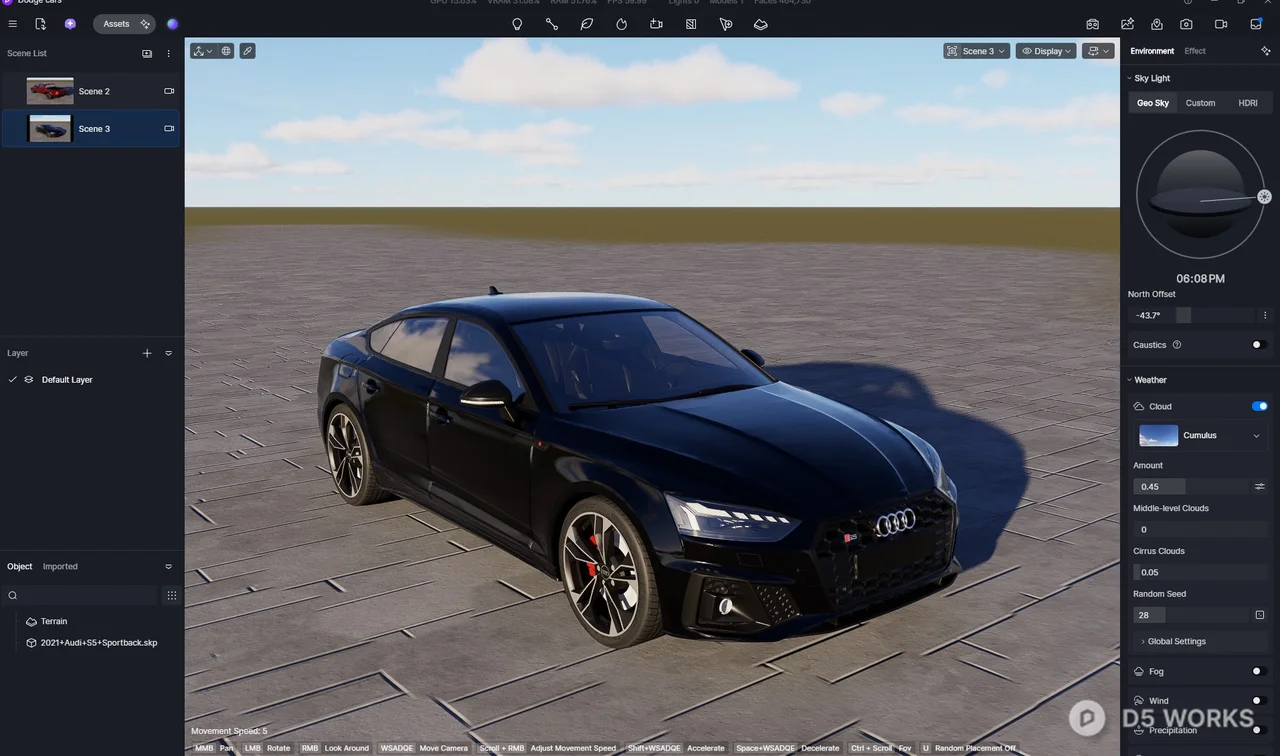Open the AI image enhancer icon
Viewport: 1280px width, 756px height.
1128,24
